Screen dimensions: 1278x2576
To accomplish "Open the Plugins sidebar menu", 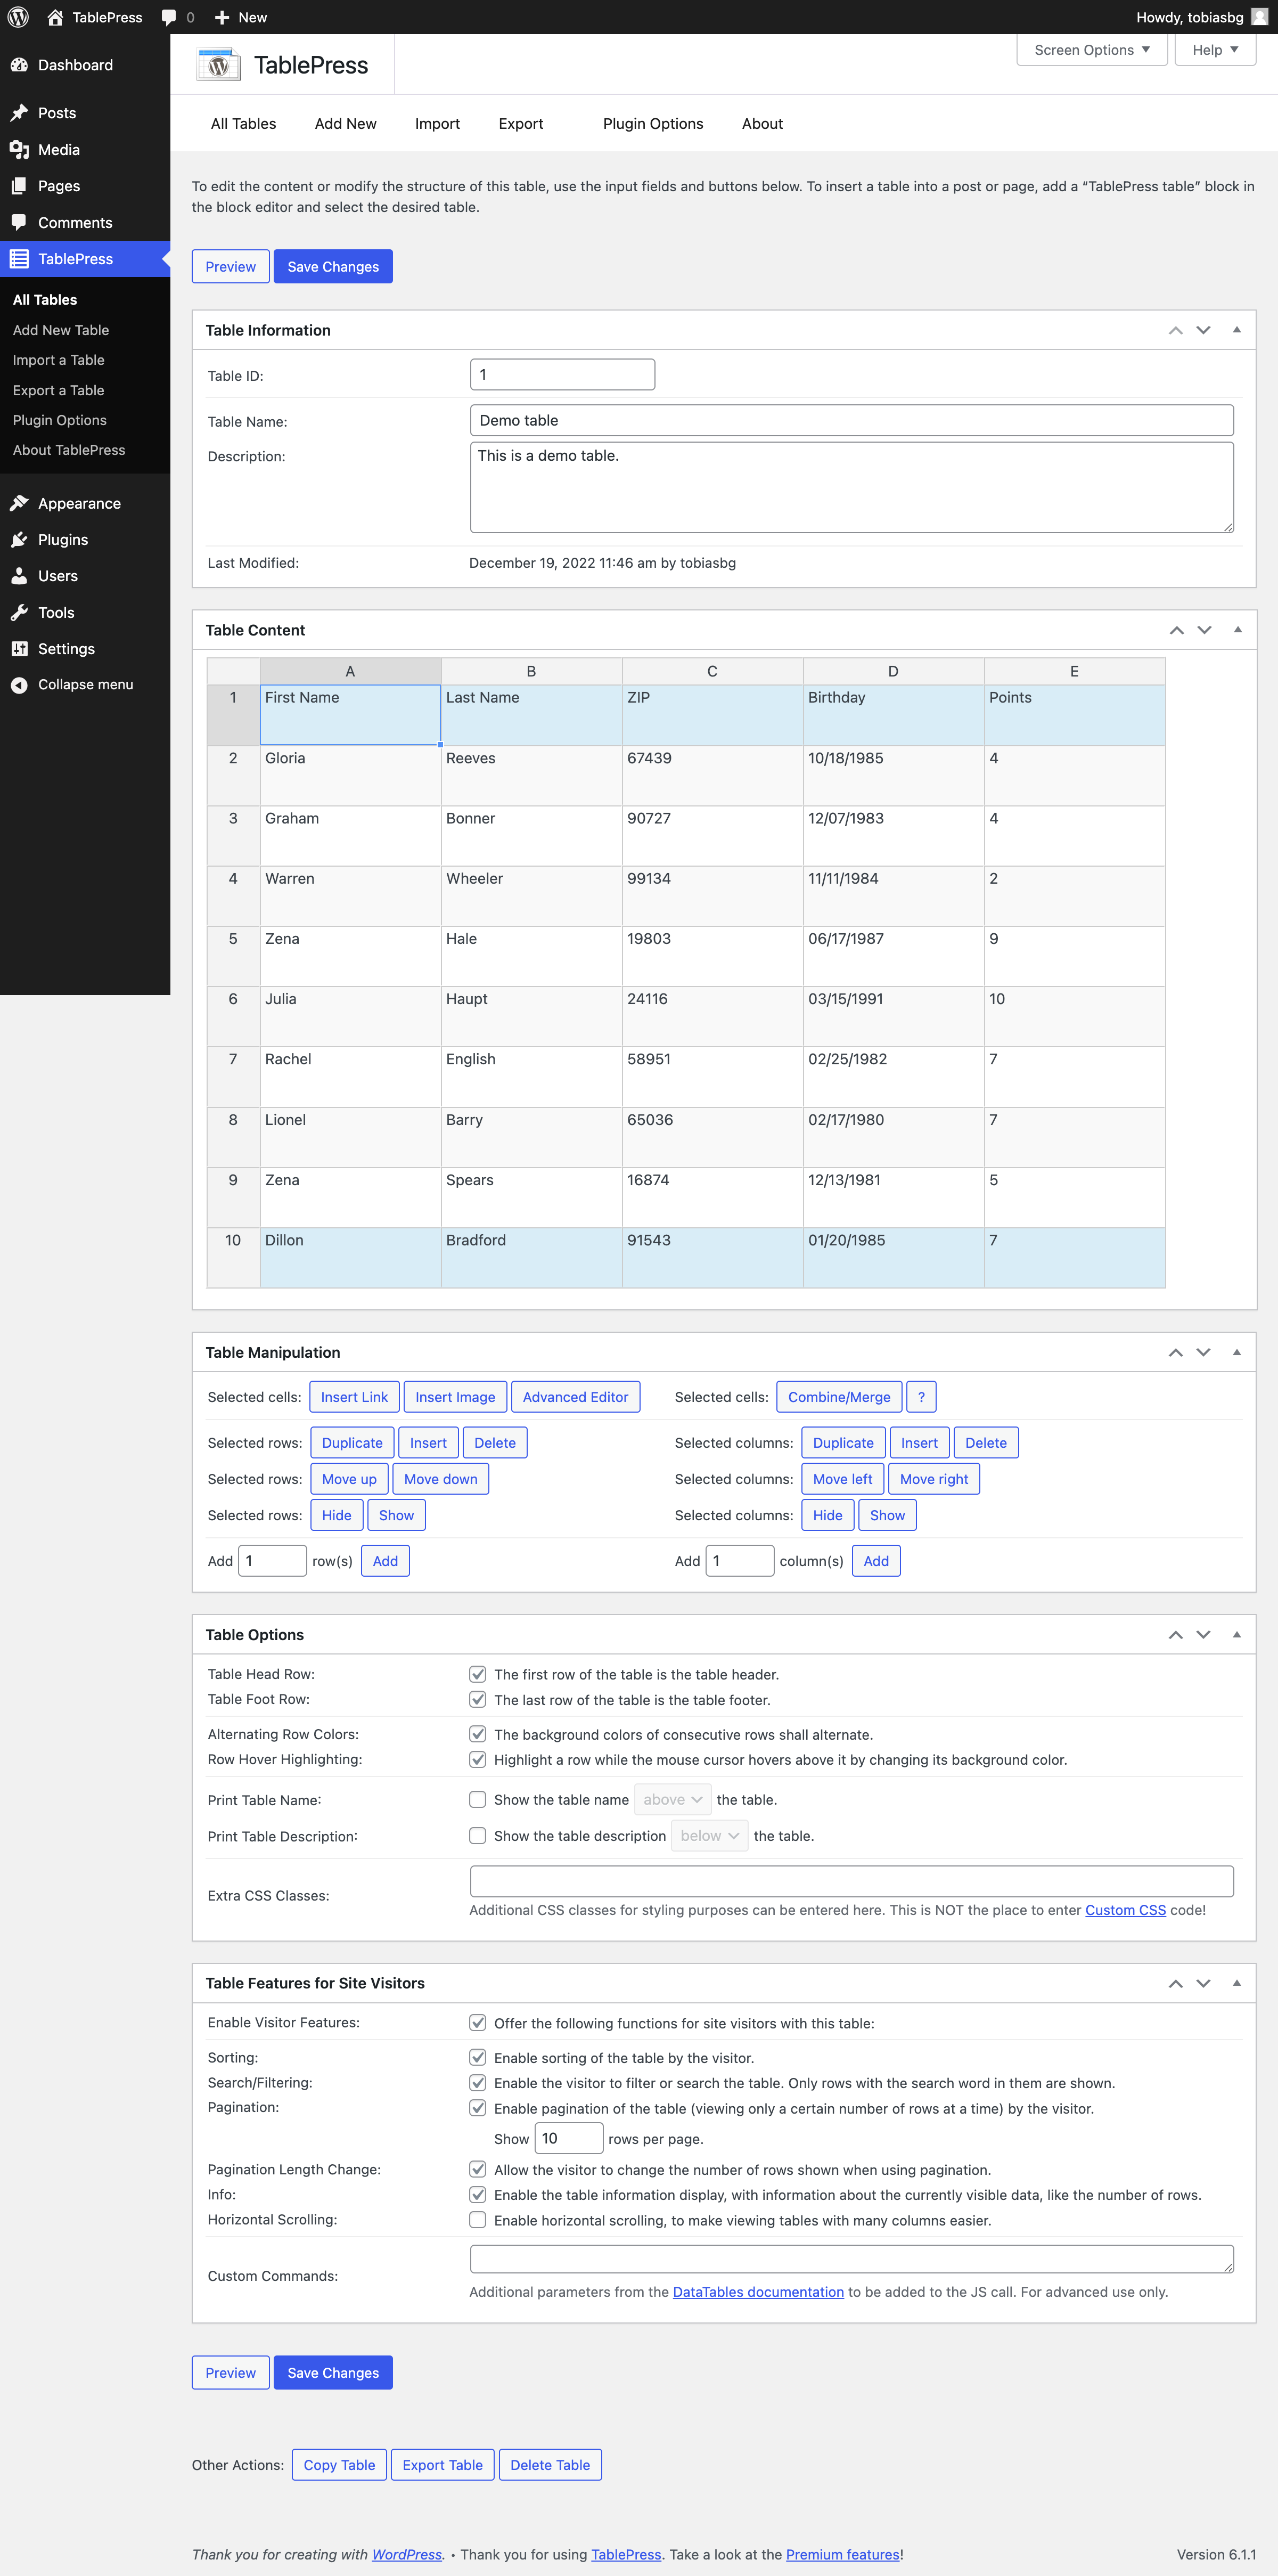I will pos(62,540).
